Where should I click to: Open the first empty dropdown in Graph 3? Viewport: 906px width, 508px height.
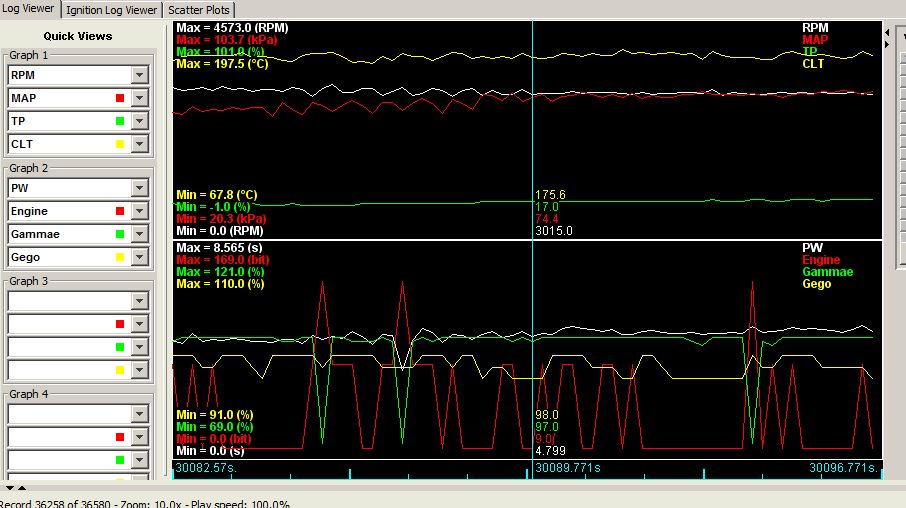[x=140, y=301]
